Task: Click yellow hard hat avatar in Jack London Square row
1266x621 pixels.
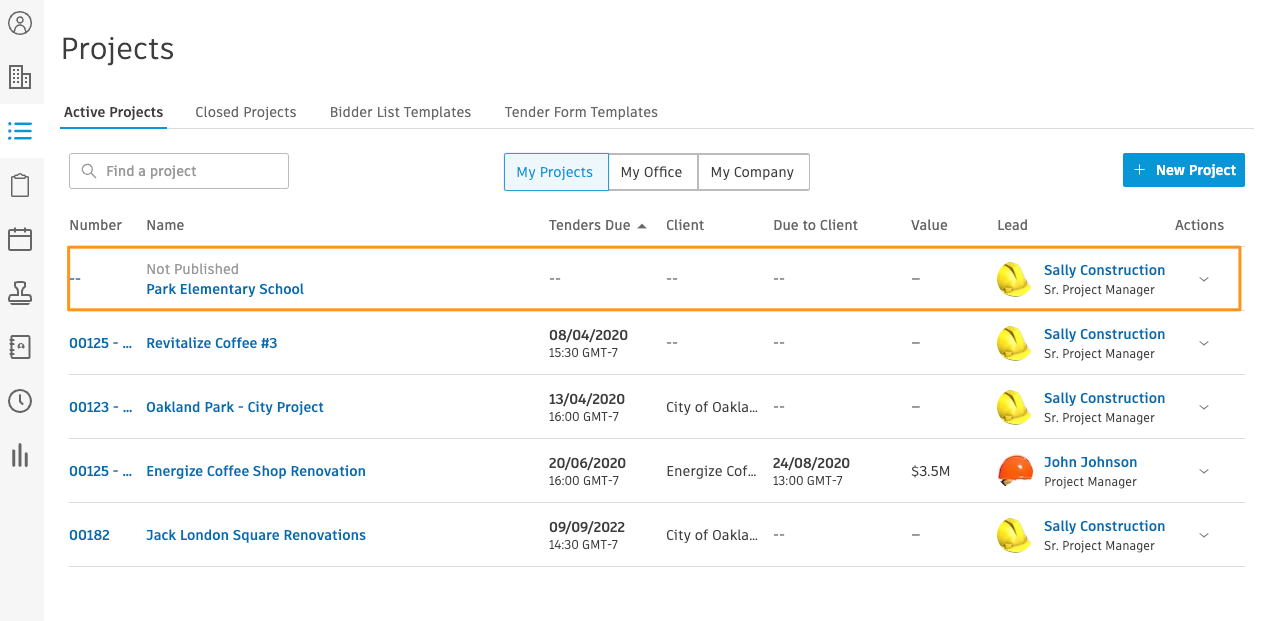Action: point(1014,535)
